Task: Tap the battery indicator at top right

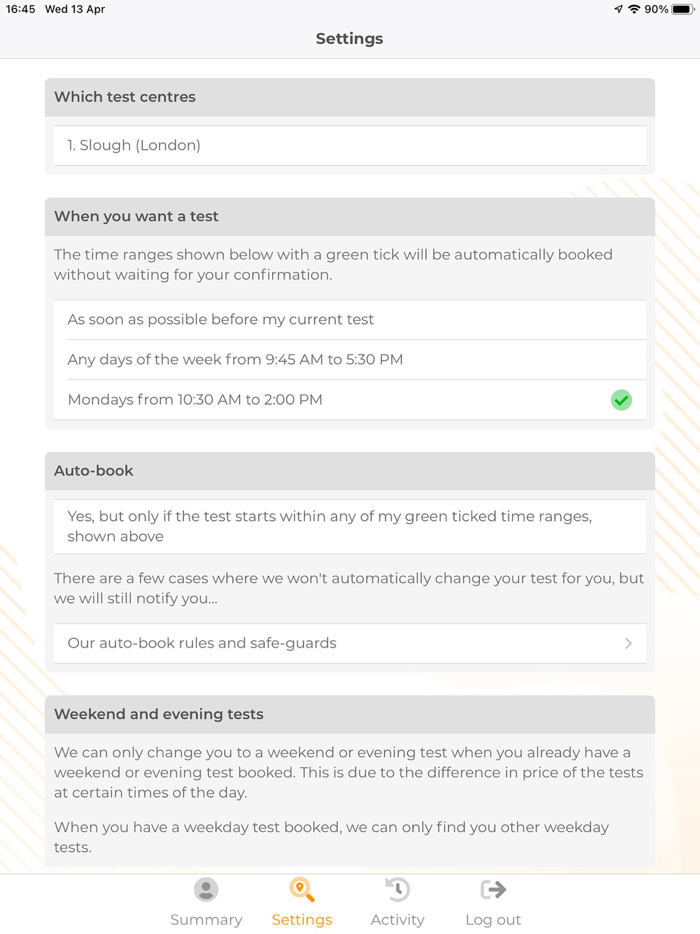Action: pos(682,9)
